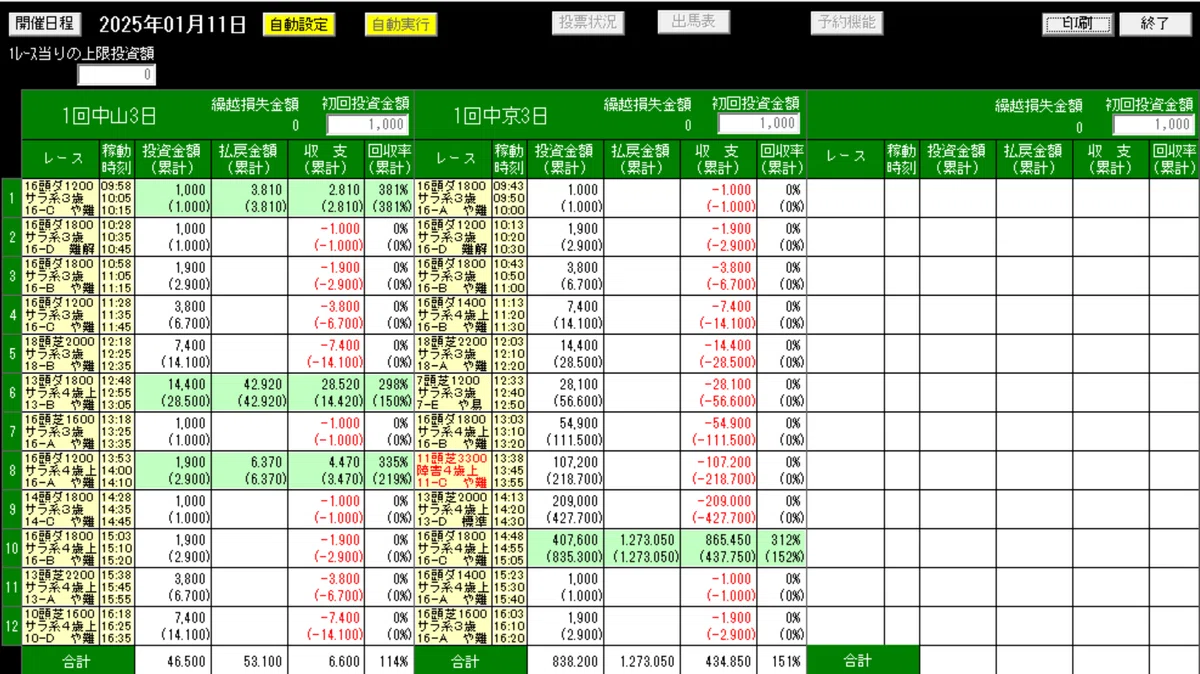Click payout cell 42,920 in 中山 race 6

click(x=250, y=392)
